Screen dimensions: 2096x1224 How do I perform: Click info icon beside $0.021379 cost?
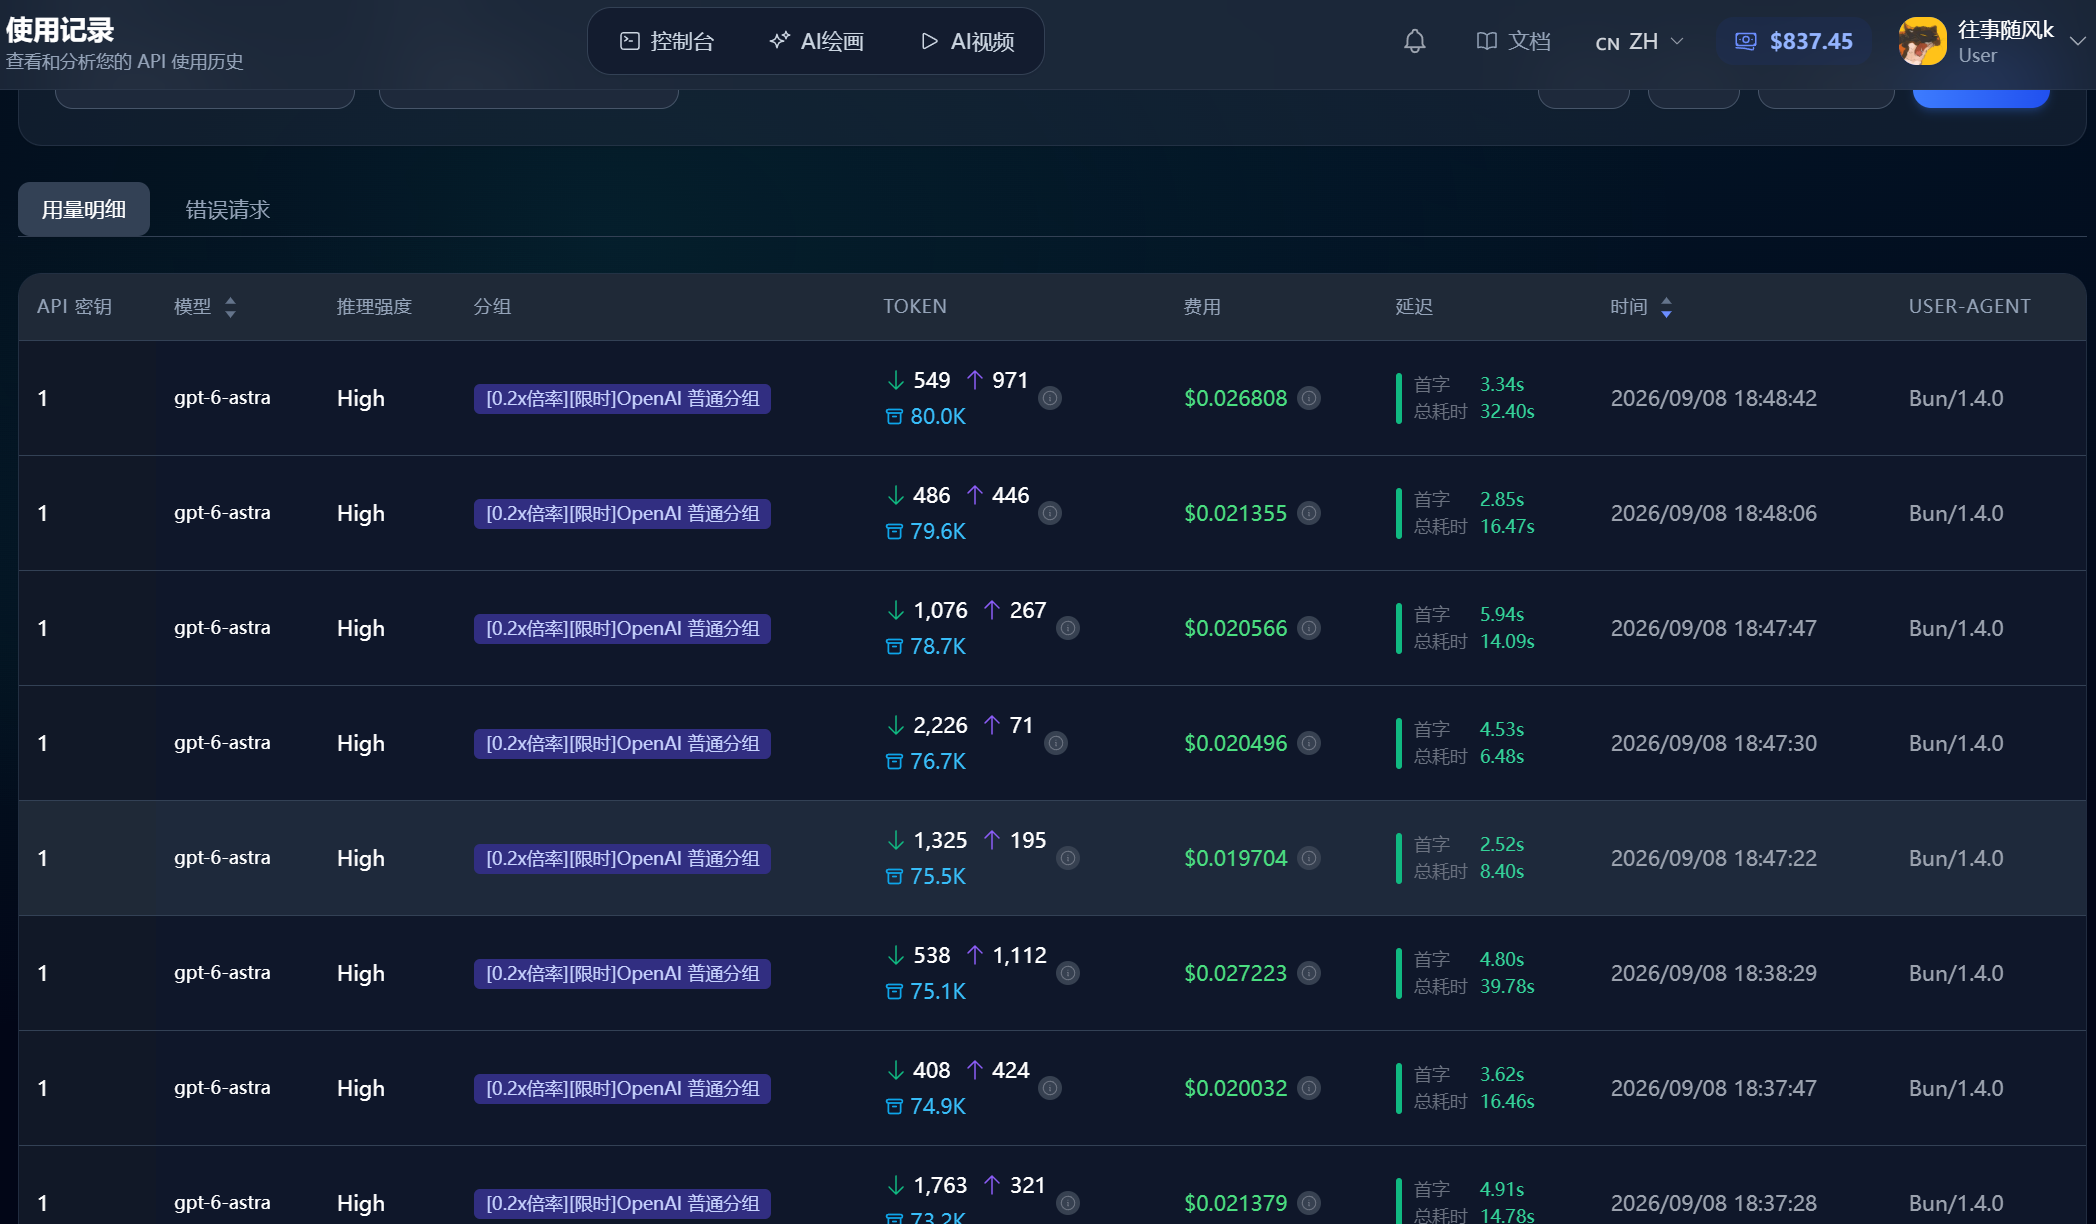[x=1309, y=1203]
